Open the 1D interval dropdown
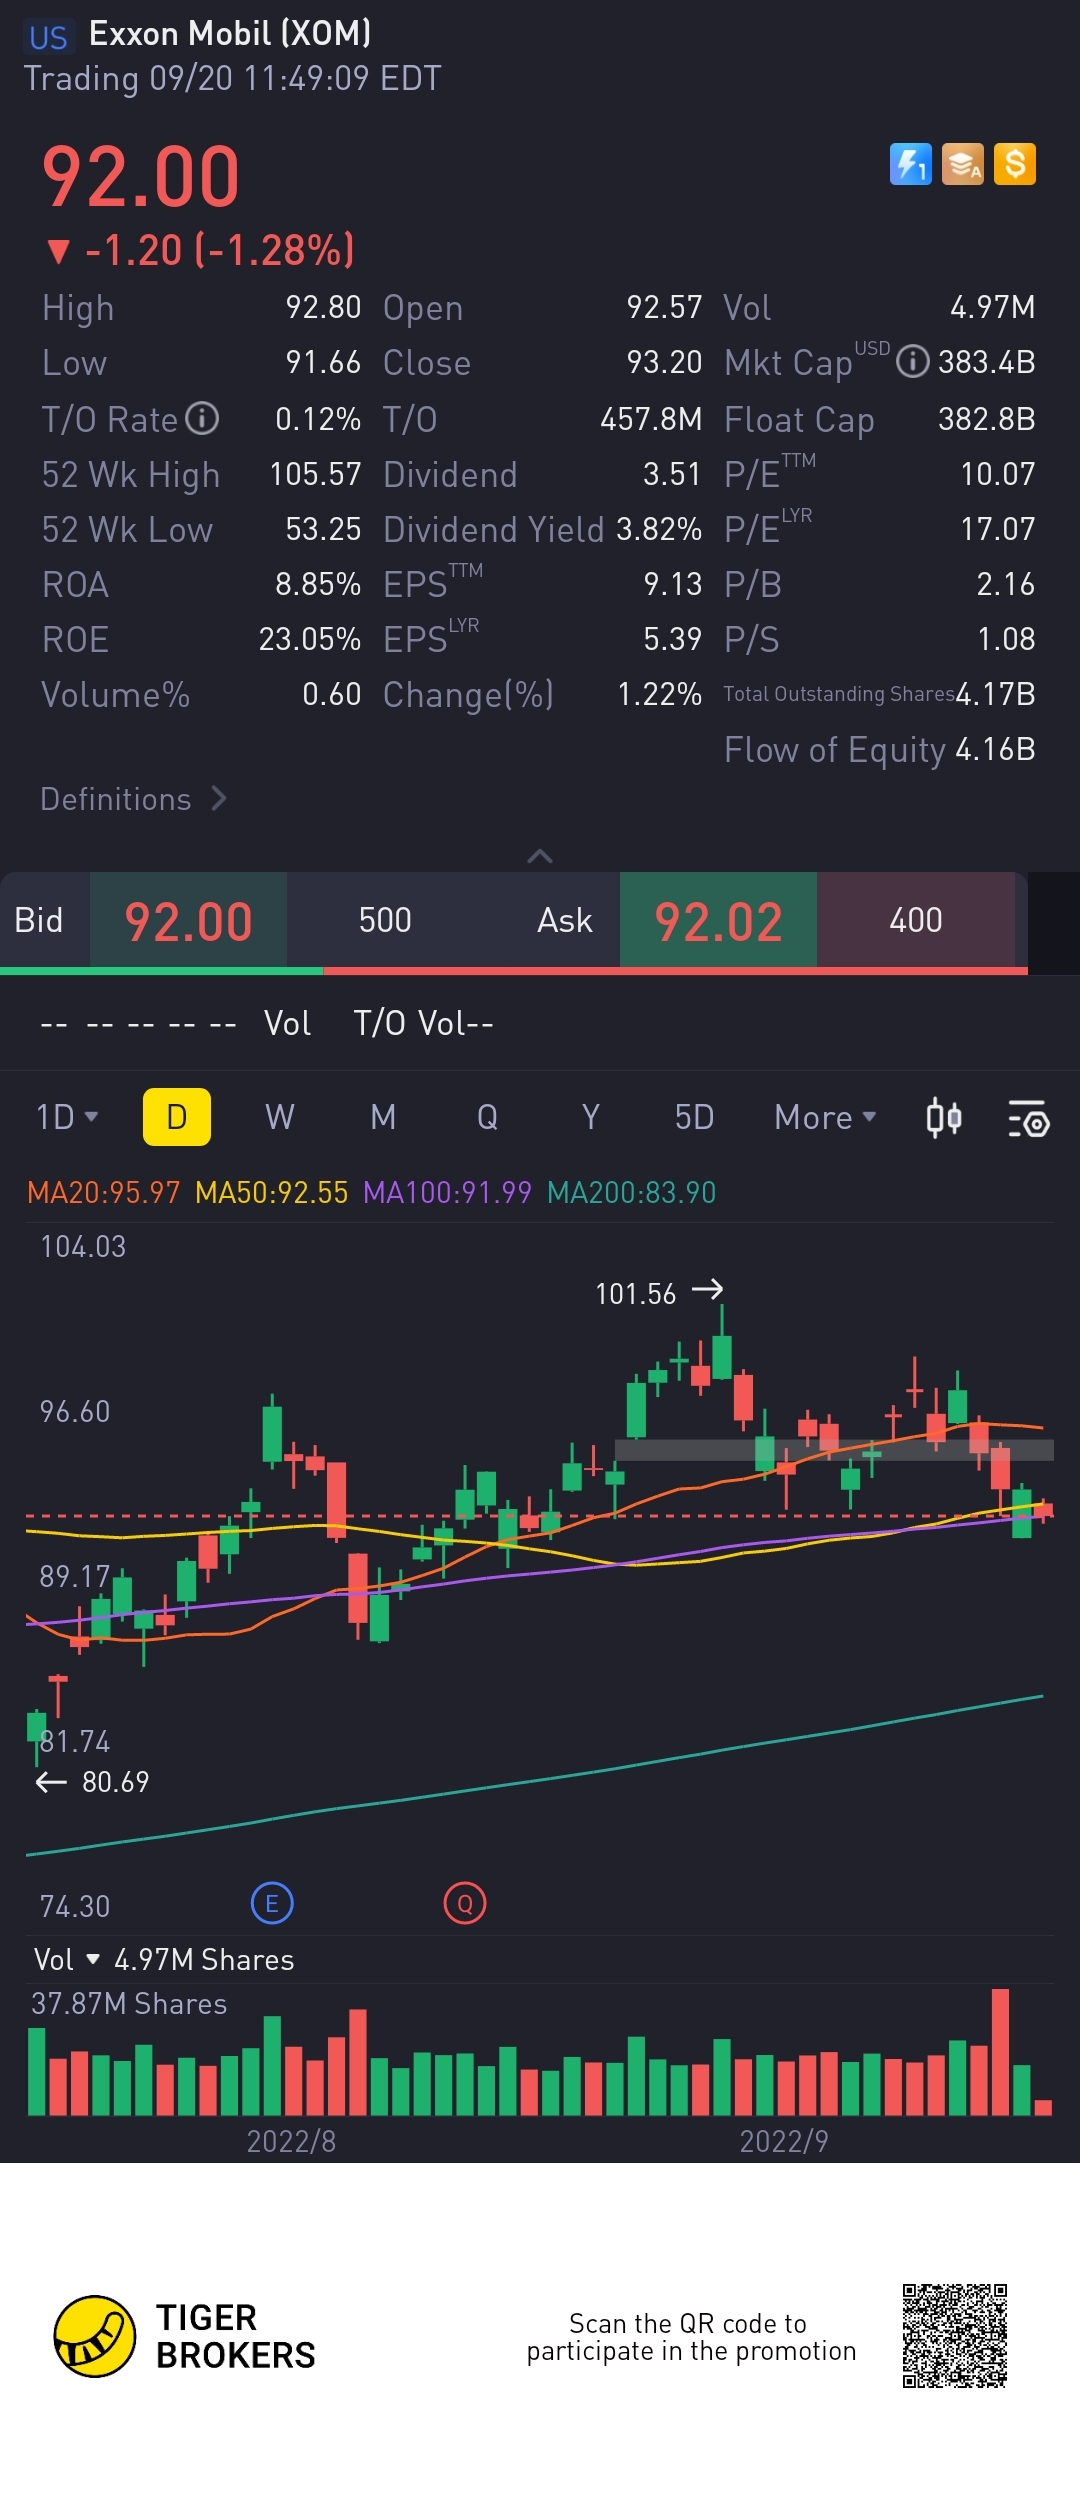 tap(67, 1117)
